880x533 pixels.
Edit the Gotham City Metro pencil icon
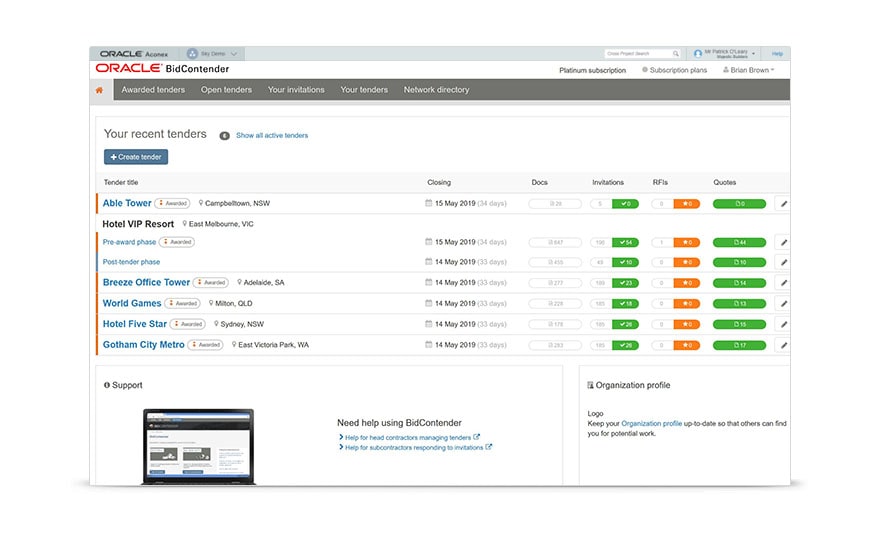coord(783,345)
